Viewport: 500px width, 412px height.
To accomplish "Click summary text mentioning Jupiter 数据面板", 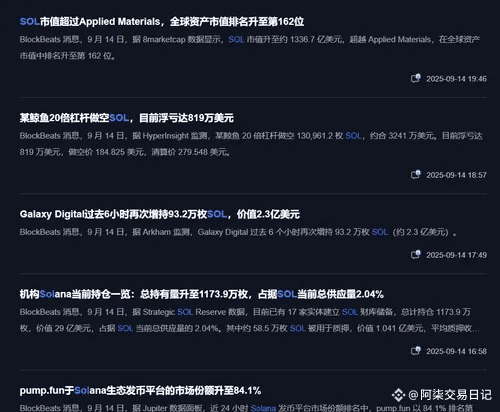I will click(246, 408).
